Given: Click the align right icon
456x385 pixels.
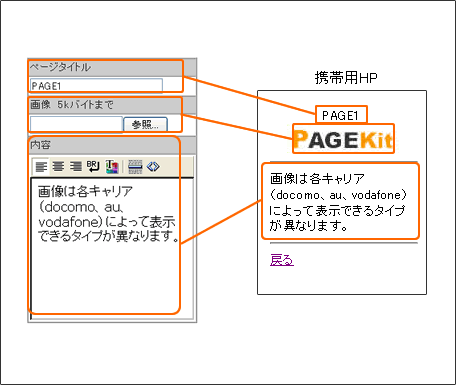Looking at the screenshot, I should point(76,166).
